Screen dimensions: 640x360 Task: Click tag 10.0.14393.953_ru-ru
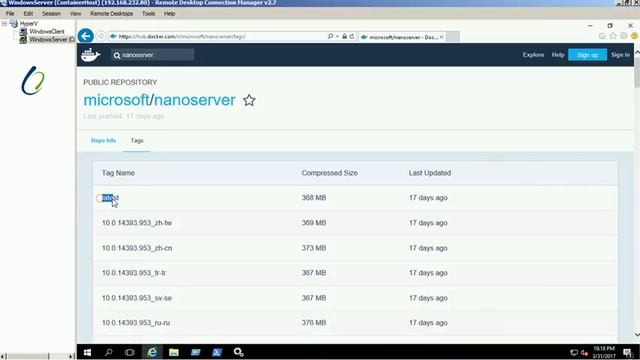pos(136,323)
